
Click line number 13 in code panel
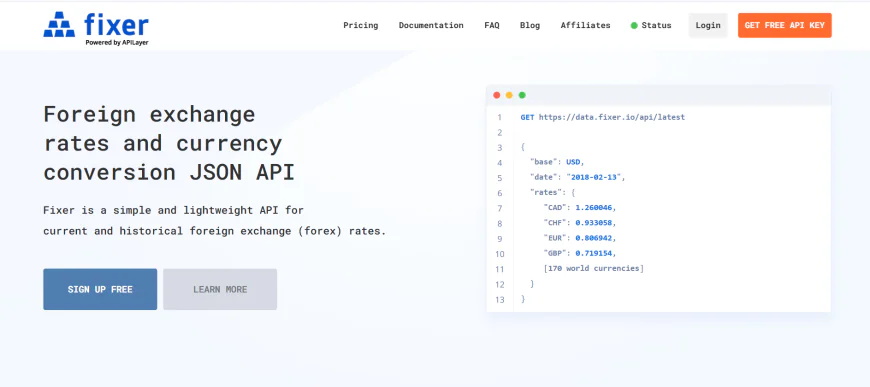point(500,300)
